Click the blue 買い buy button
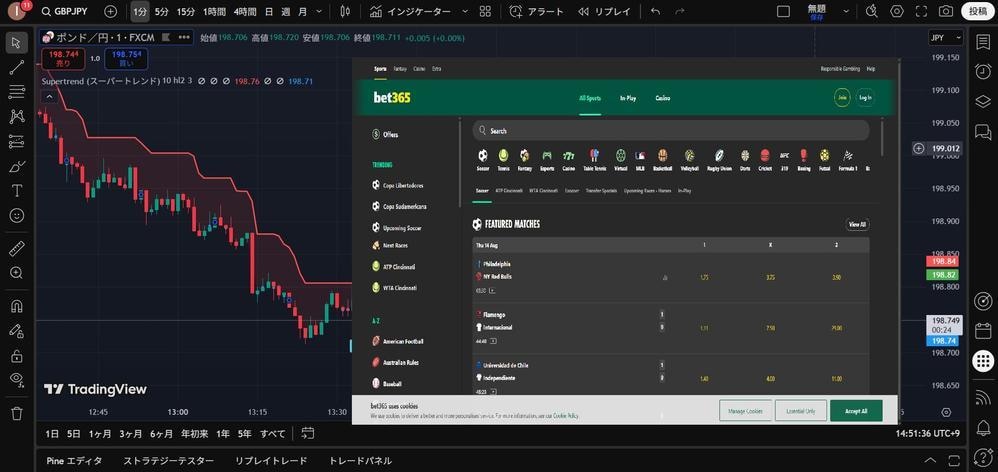This screenshot has height=472, width=998. 126,59
